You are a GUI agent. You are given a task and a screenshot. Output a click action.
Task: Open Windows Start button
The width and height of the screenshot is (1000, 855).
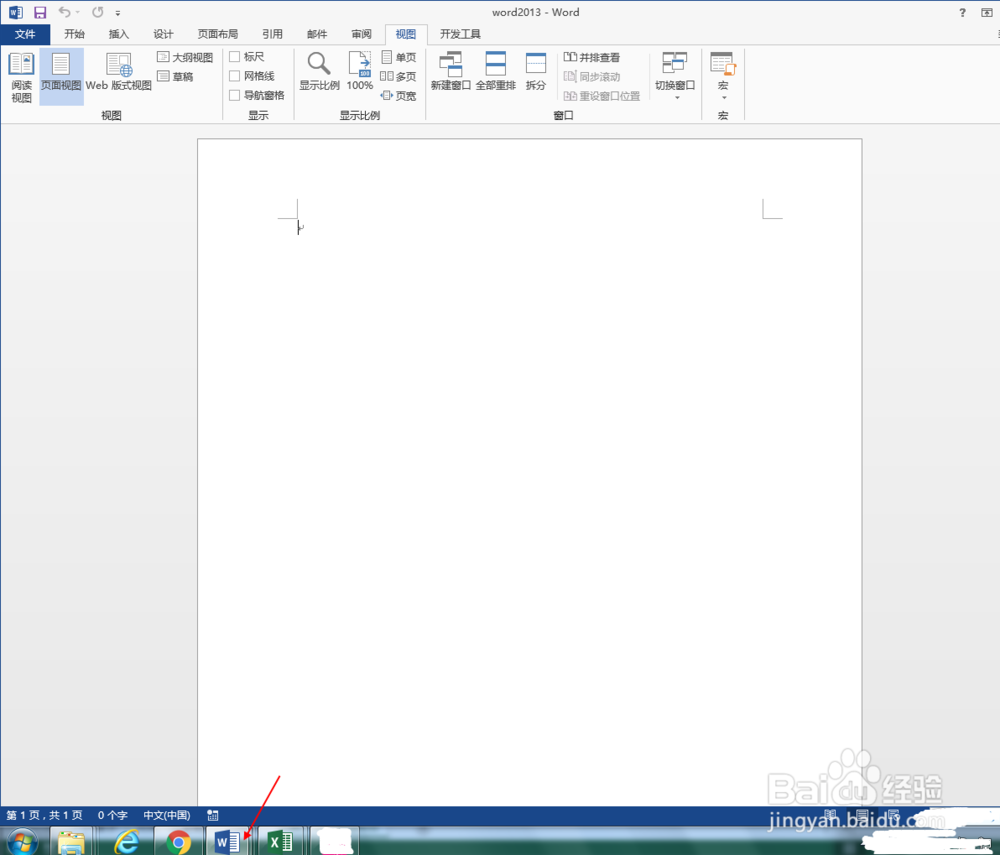pyautogui.click(x=22, y=842)
